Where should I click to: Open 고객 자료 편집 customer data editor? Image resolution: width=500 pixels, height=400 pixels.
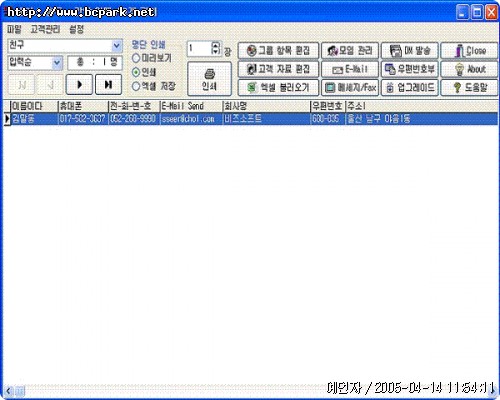tap(278, 69)
